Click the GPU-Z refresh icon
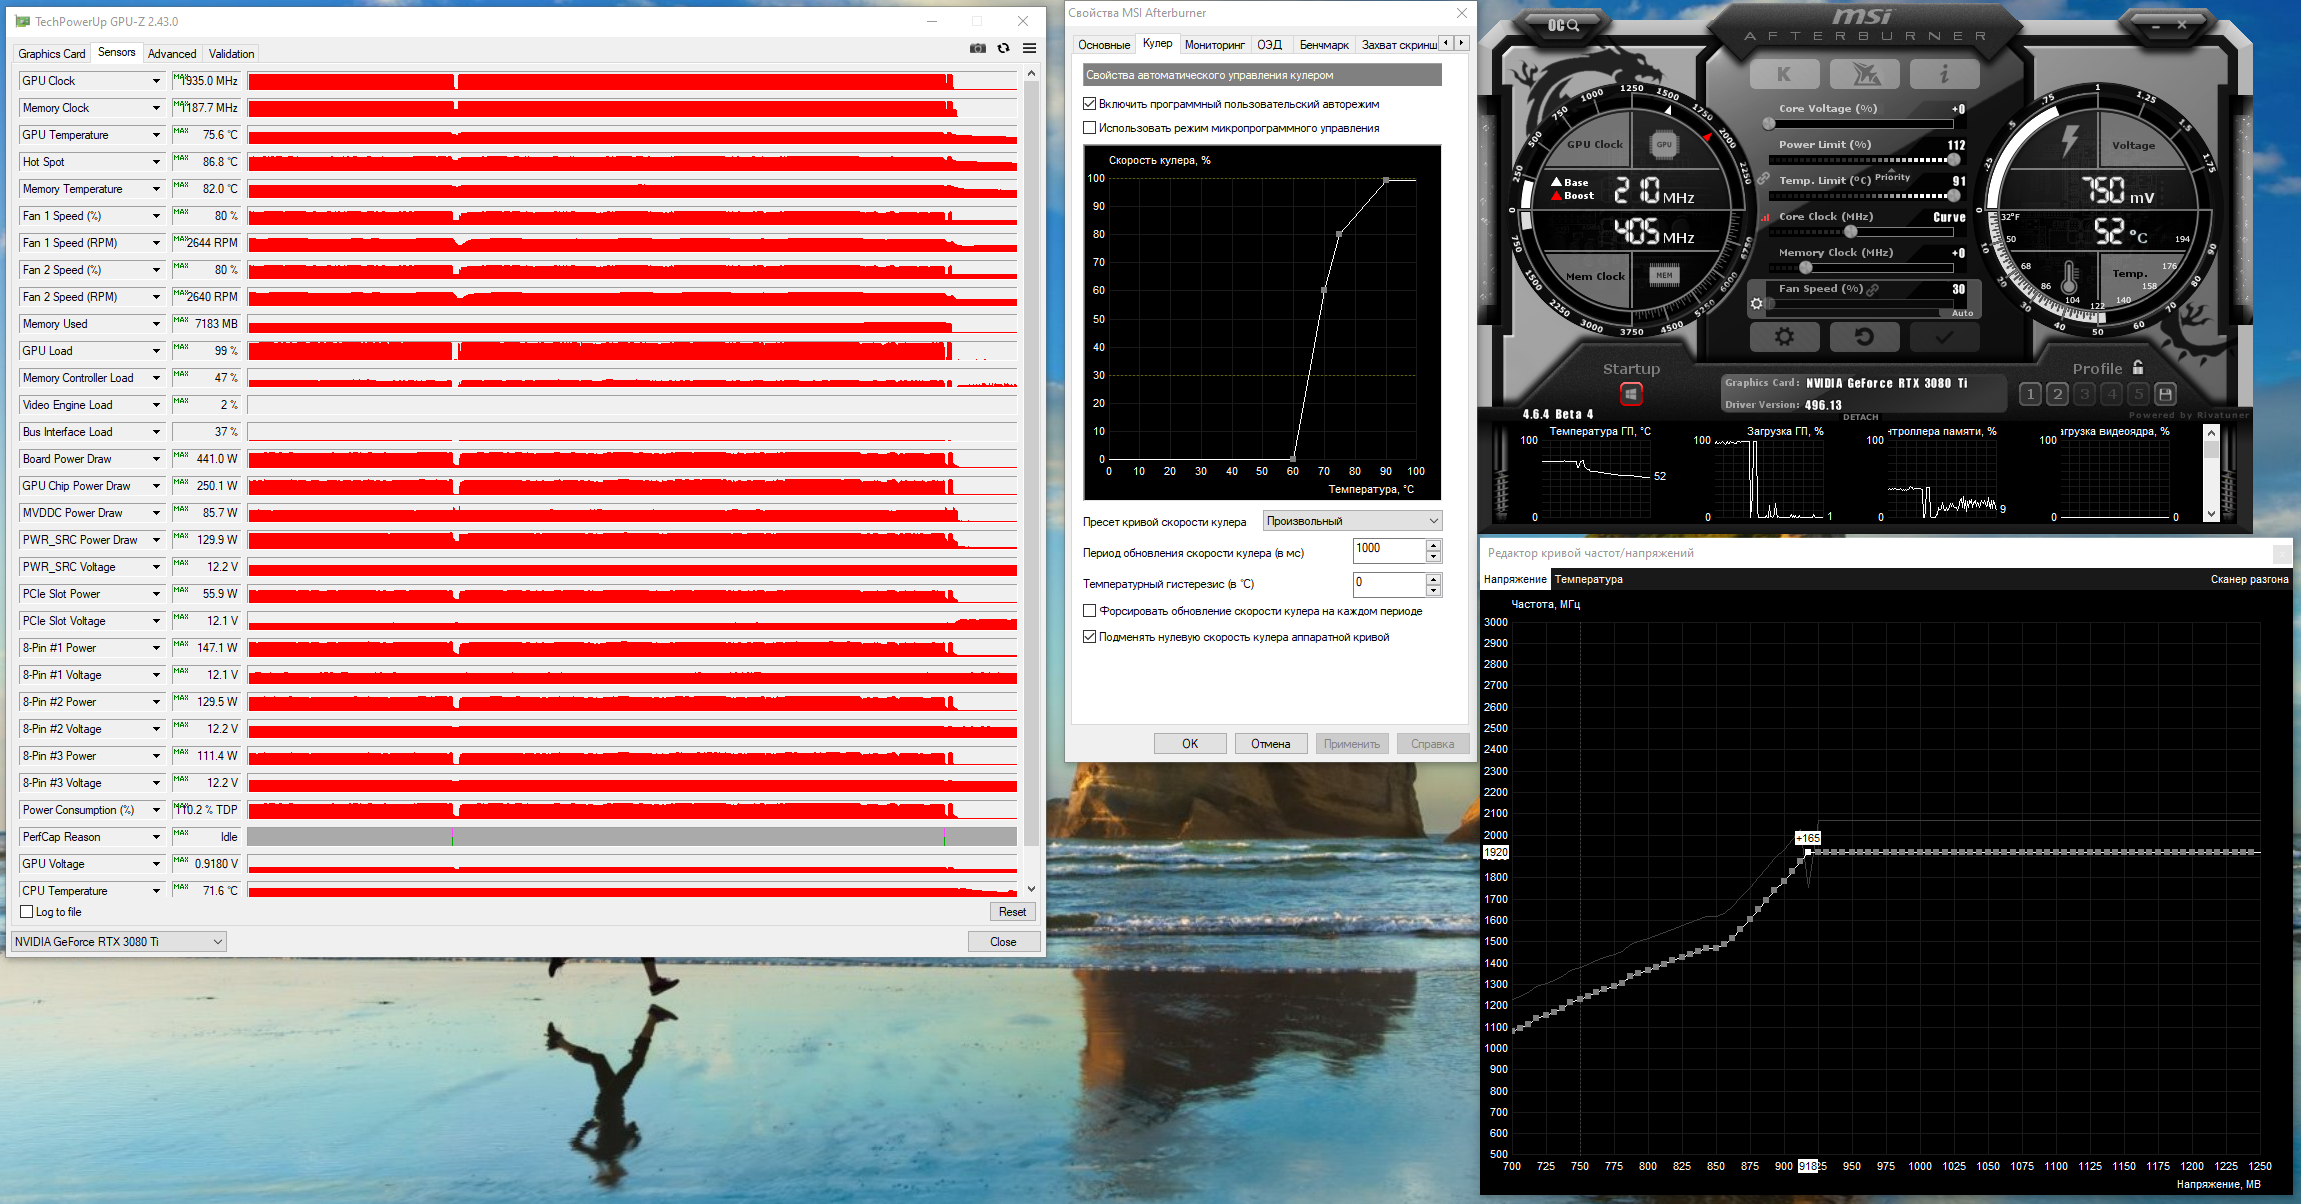The height and width of the screenshot is (1204, 2301). click(x=1003, y=48)
